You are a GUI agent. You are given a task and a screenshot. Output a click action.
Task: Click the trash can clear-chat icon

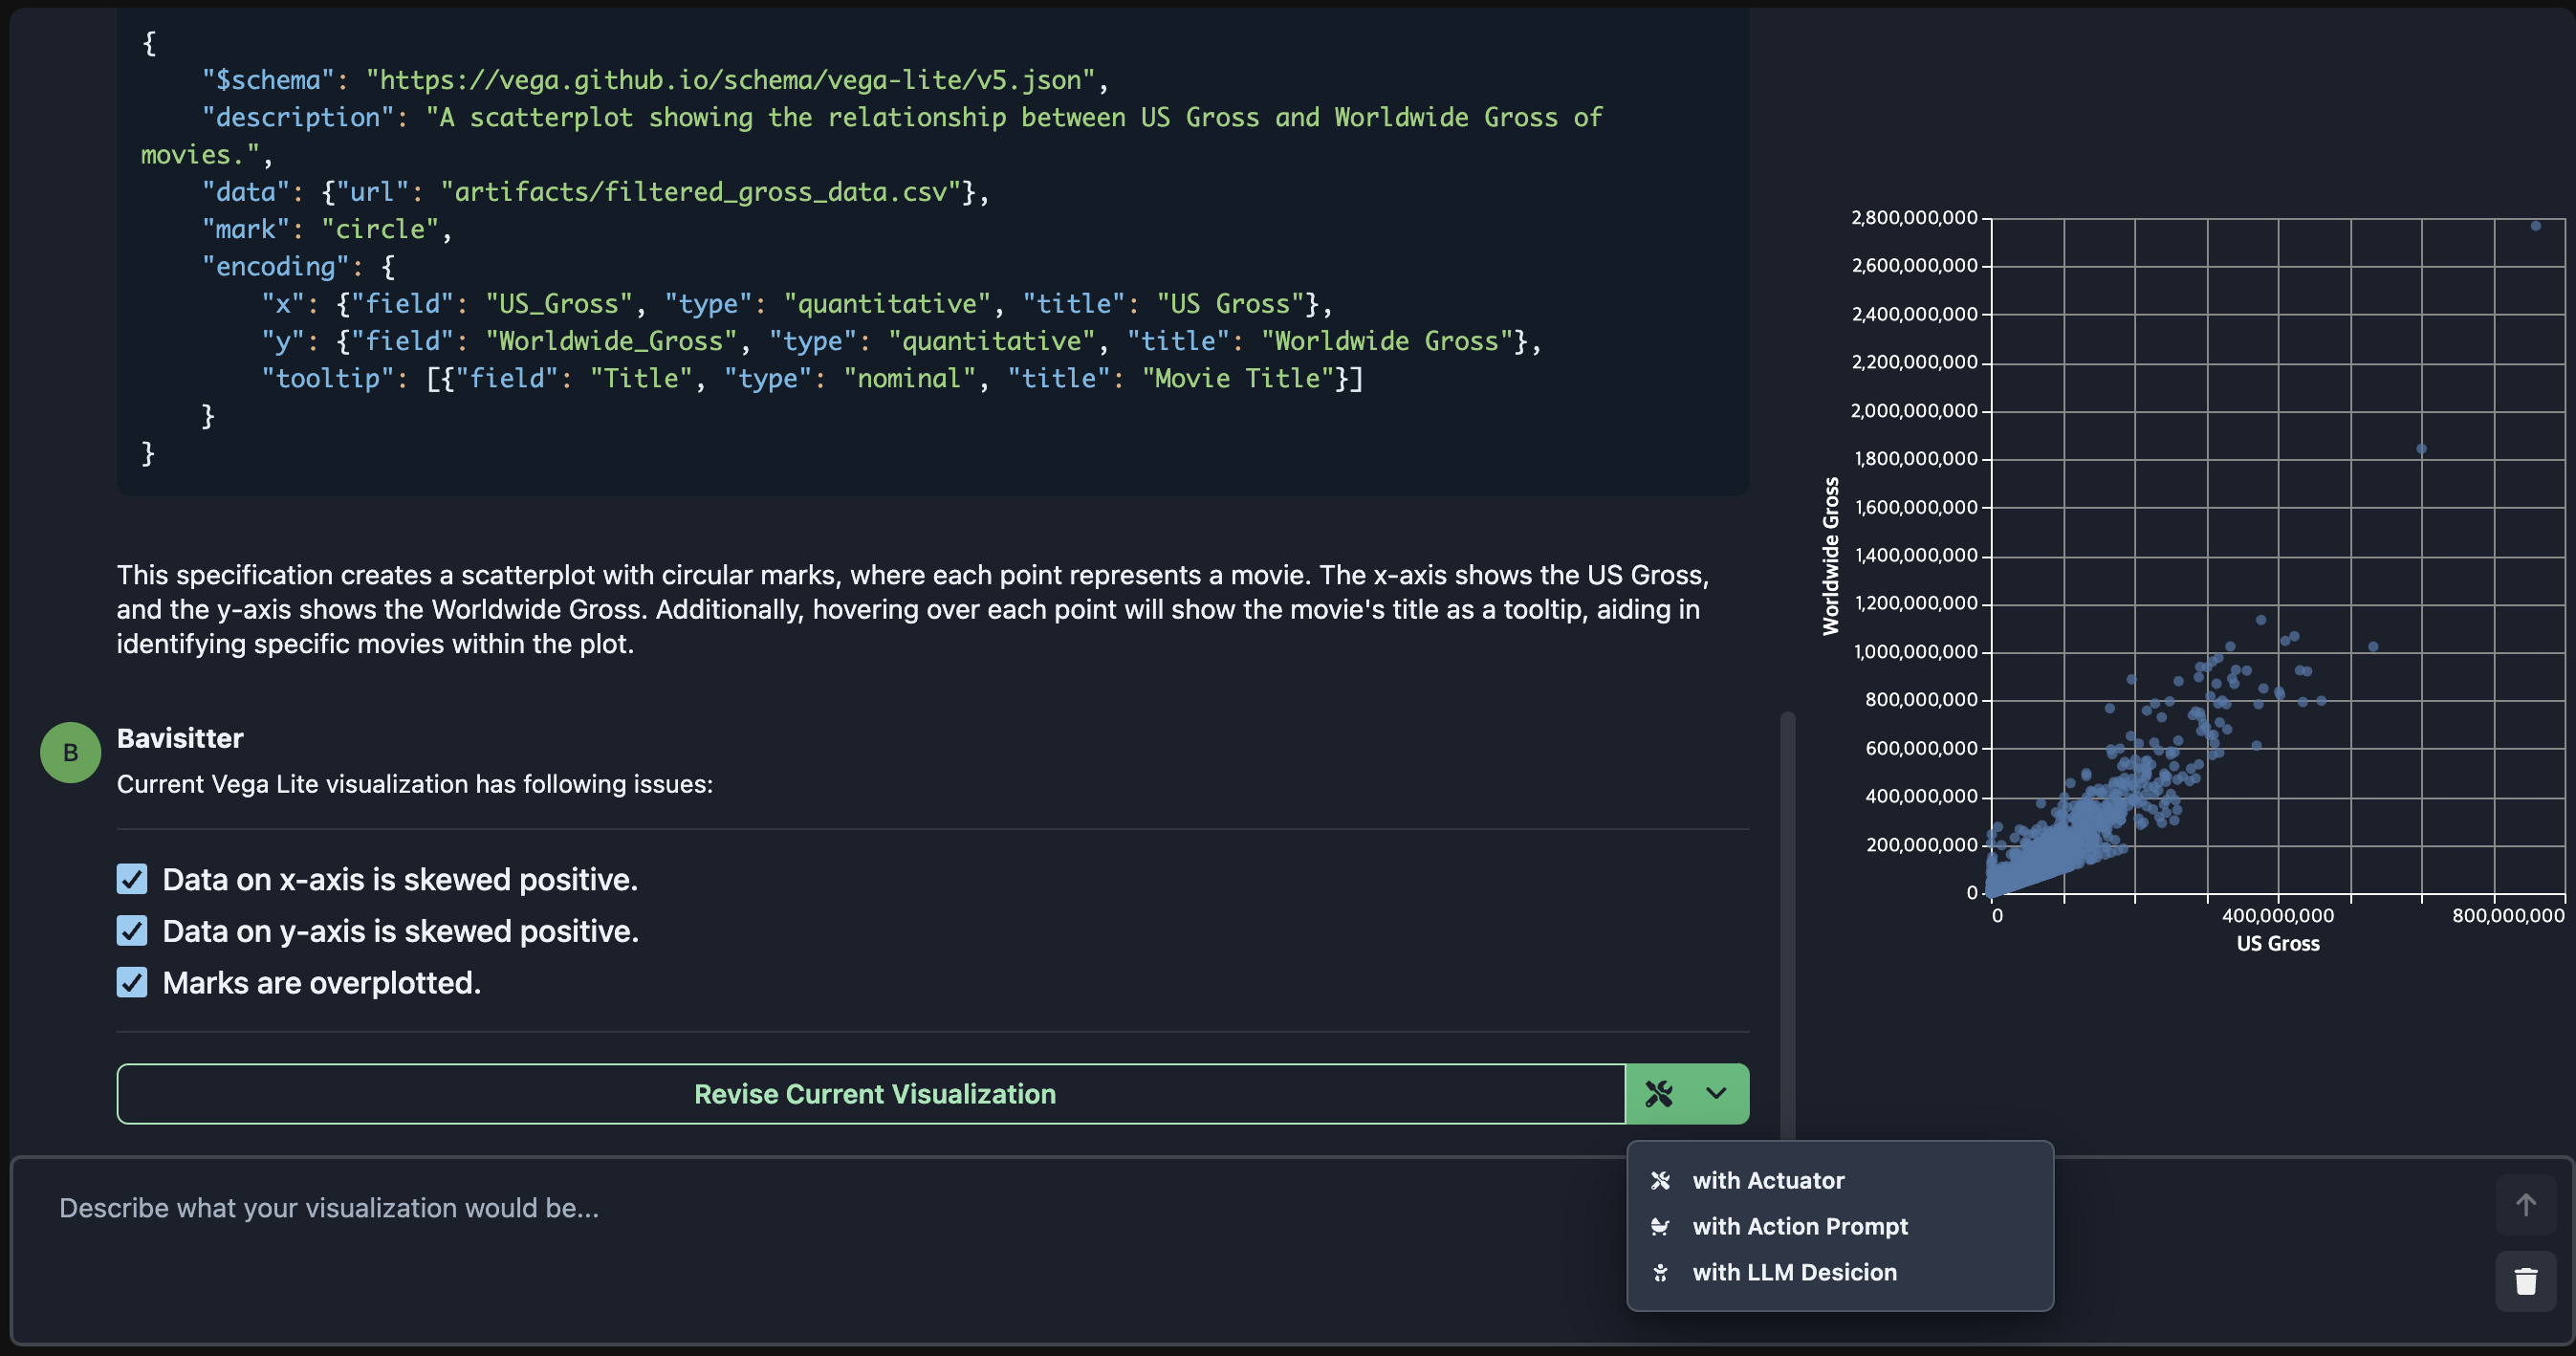[2526, 1281]
